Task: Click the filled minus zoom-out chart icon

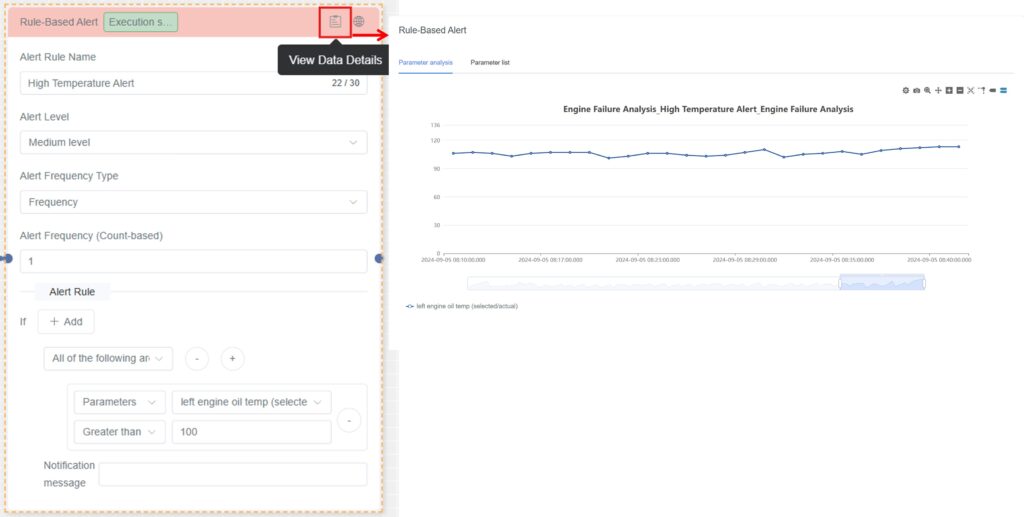Action: [x=960, y=90]
